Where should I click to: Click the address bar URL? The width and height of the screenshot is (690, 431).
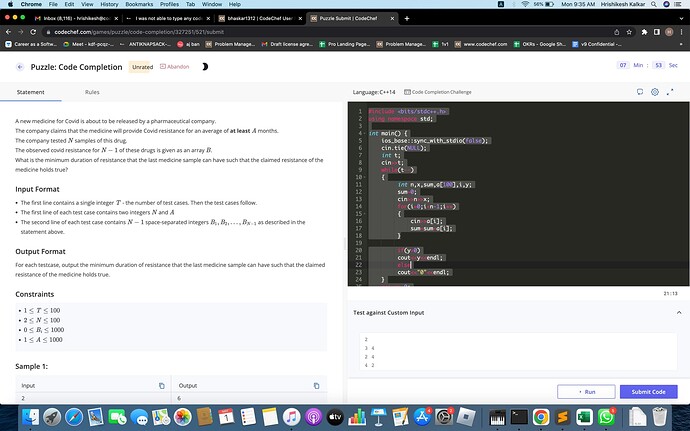(139, 32)
